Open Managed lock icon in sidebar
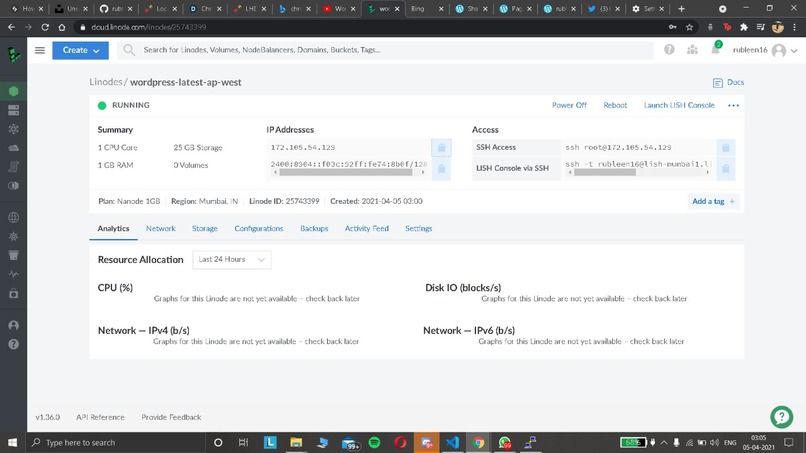The image size is (806, 453). (x=13, y=293)
